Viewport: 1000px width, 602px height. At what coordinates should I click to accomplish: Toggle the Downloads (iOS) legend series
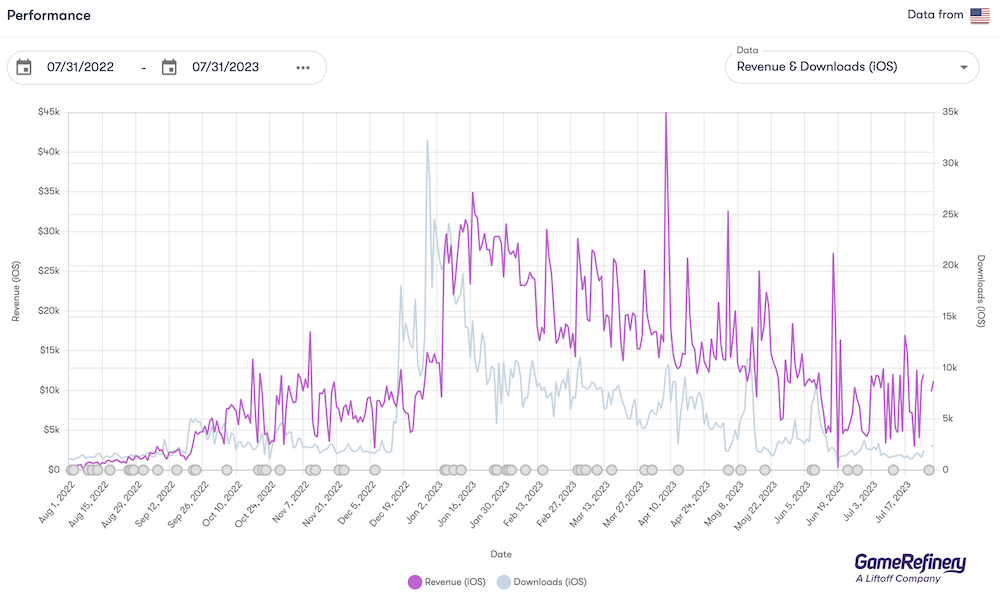click(541, 582)
